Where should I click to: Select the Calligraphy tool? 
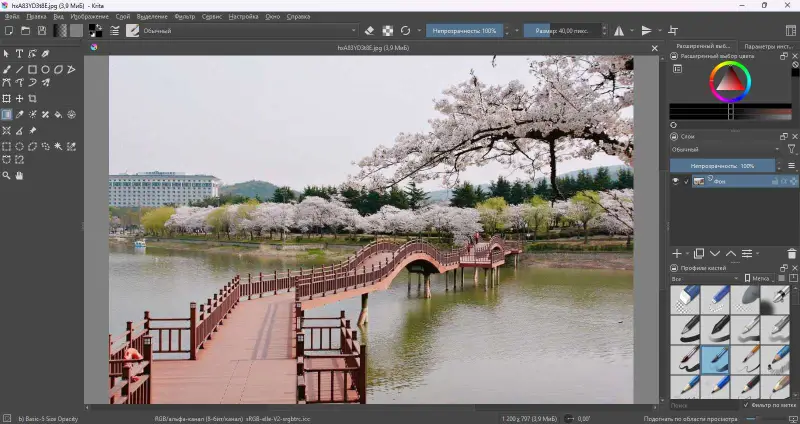[x=45, y=54]
